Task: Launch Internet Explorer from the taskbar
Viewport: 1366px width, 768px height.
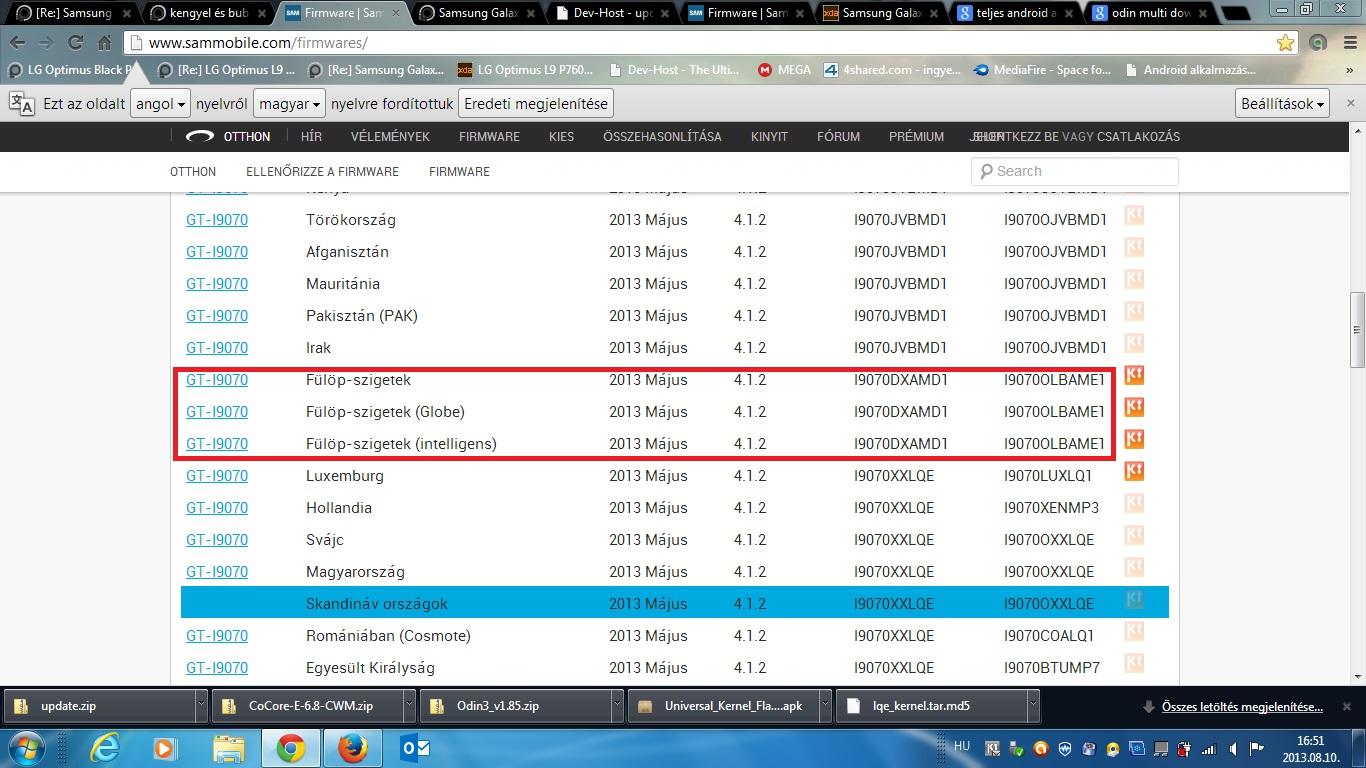Action: [x=105, y=748]
